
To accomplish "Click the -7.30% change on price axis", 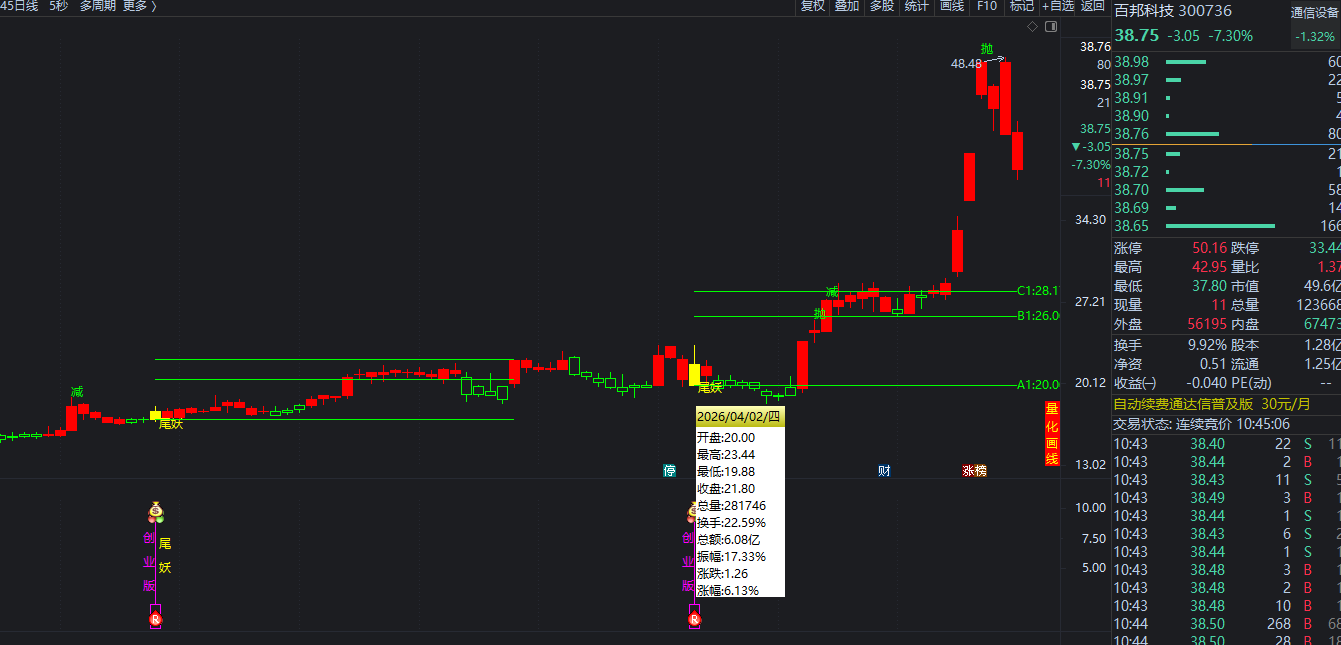I will 1091,165.
